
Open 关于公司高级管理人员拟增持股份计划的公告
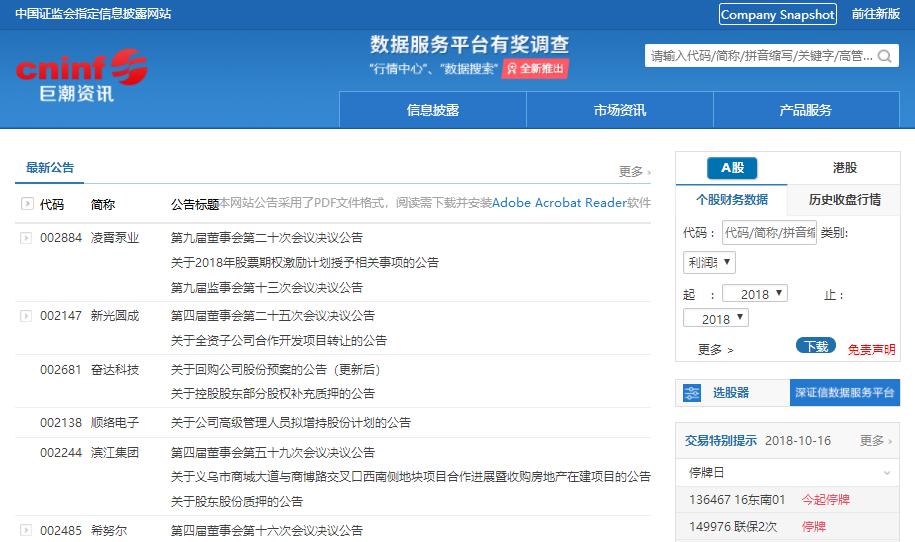(291, 422)
